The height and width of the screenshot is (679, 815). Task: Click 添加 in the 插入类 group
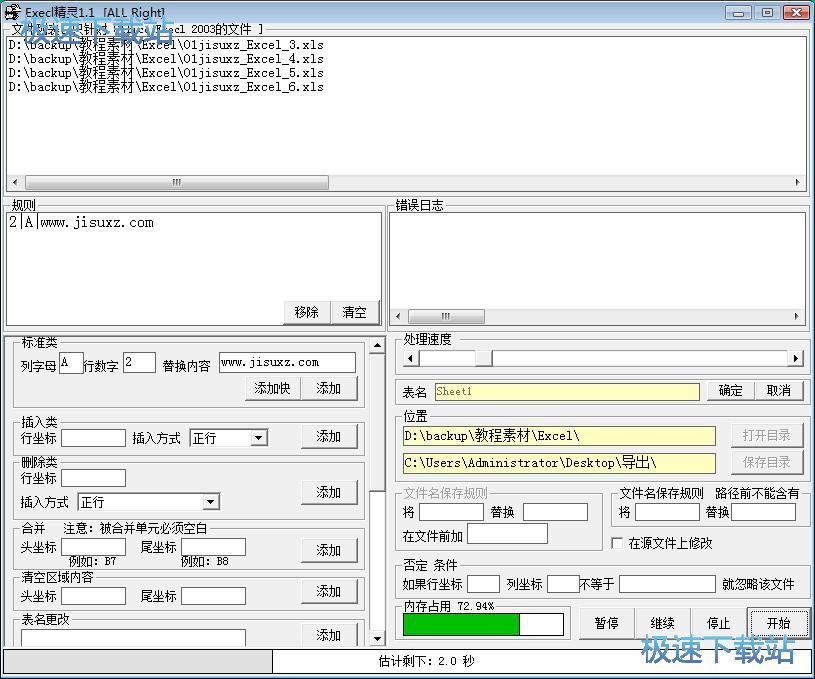(329, 436)
